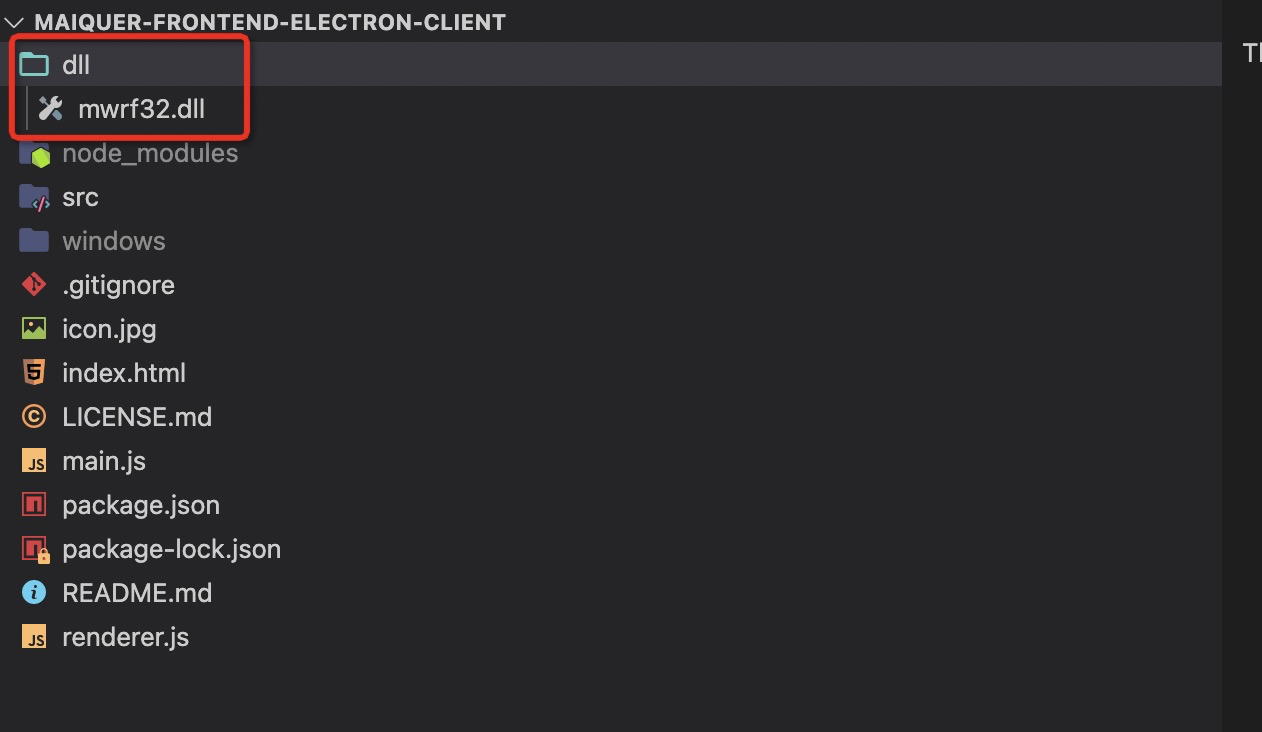This screenshot has width=1262, height=732.
Task: Expand the windows folder
Action: click(x=113, y=240)
